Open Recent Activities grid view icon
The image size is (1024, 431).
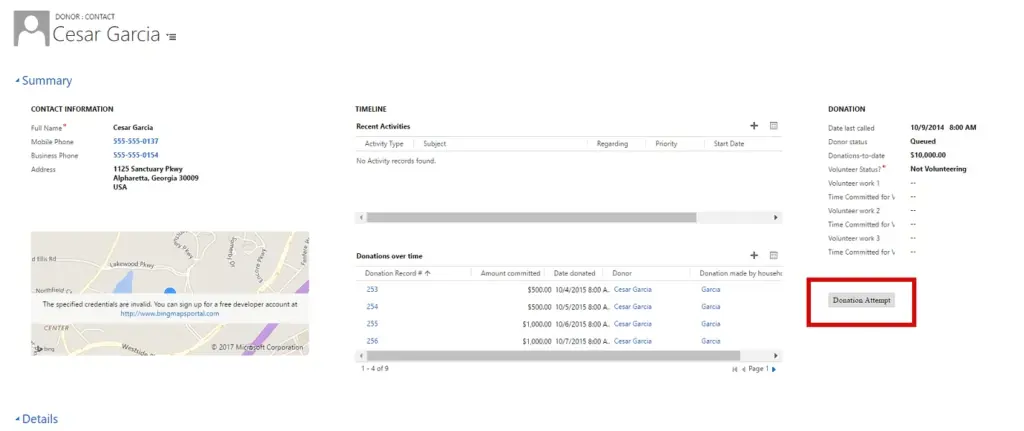[773, 126]
